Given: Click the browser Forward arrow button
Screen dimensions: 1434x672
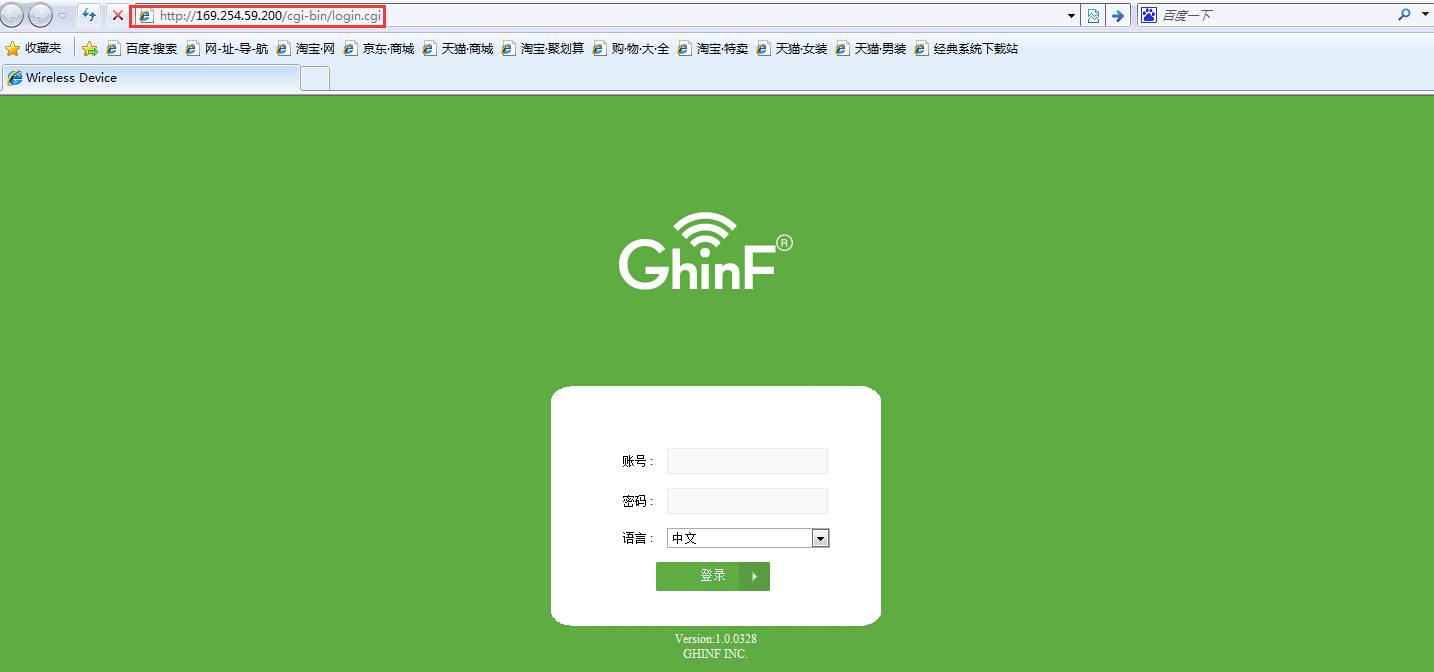Looking at the screenshot, I should (40, 15).
